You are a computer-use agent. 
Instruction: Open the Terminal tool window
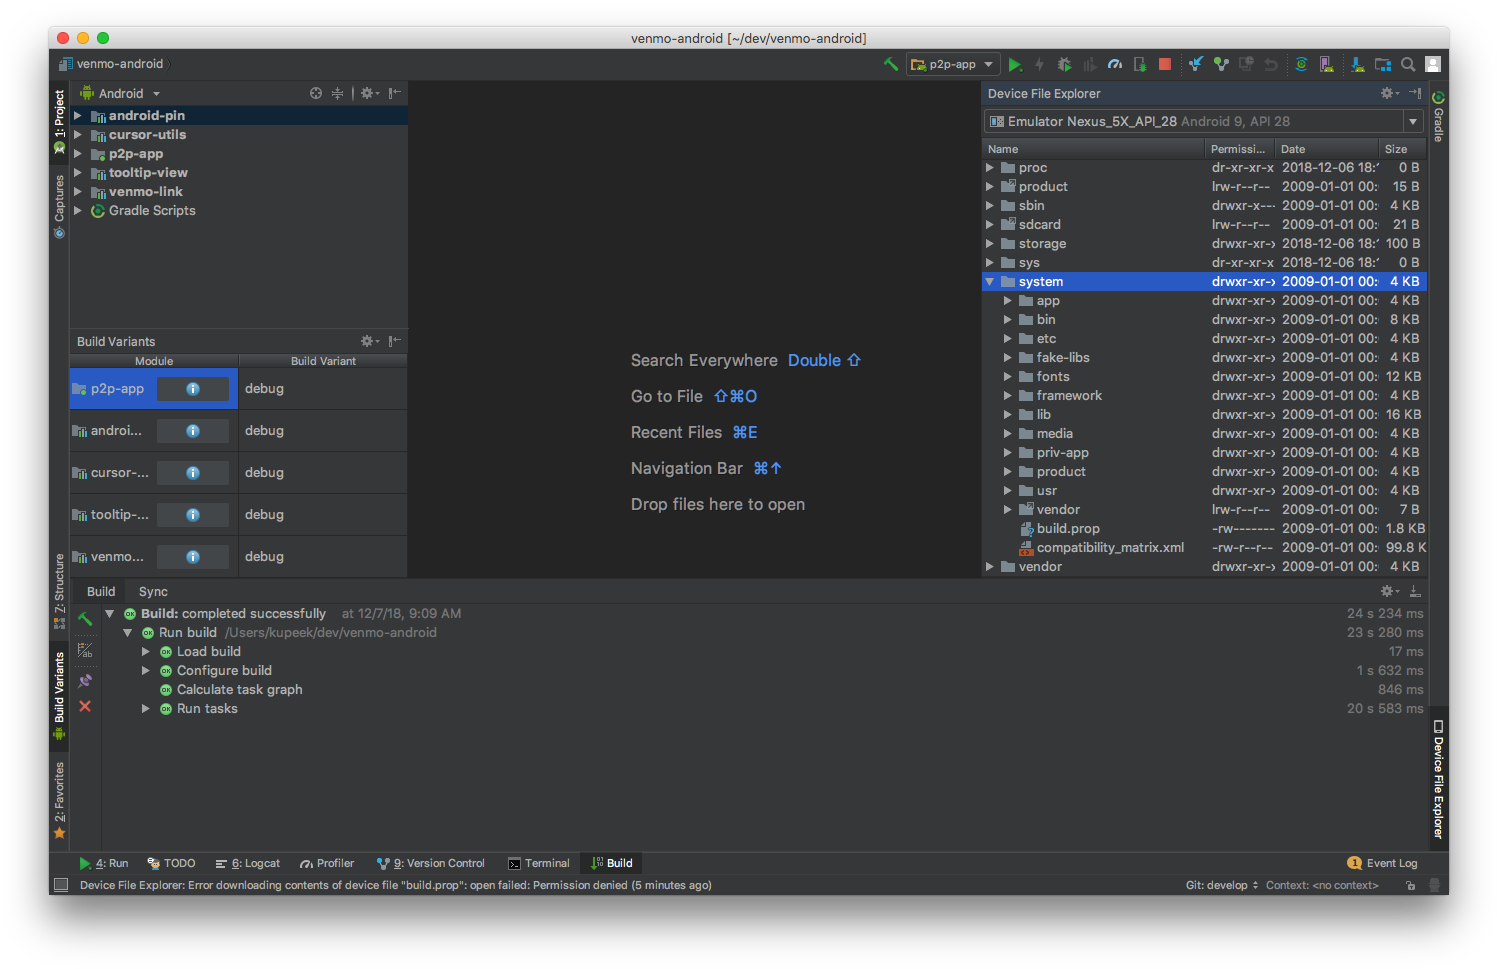(538, 863)
